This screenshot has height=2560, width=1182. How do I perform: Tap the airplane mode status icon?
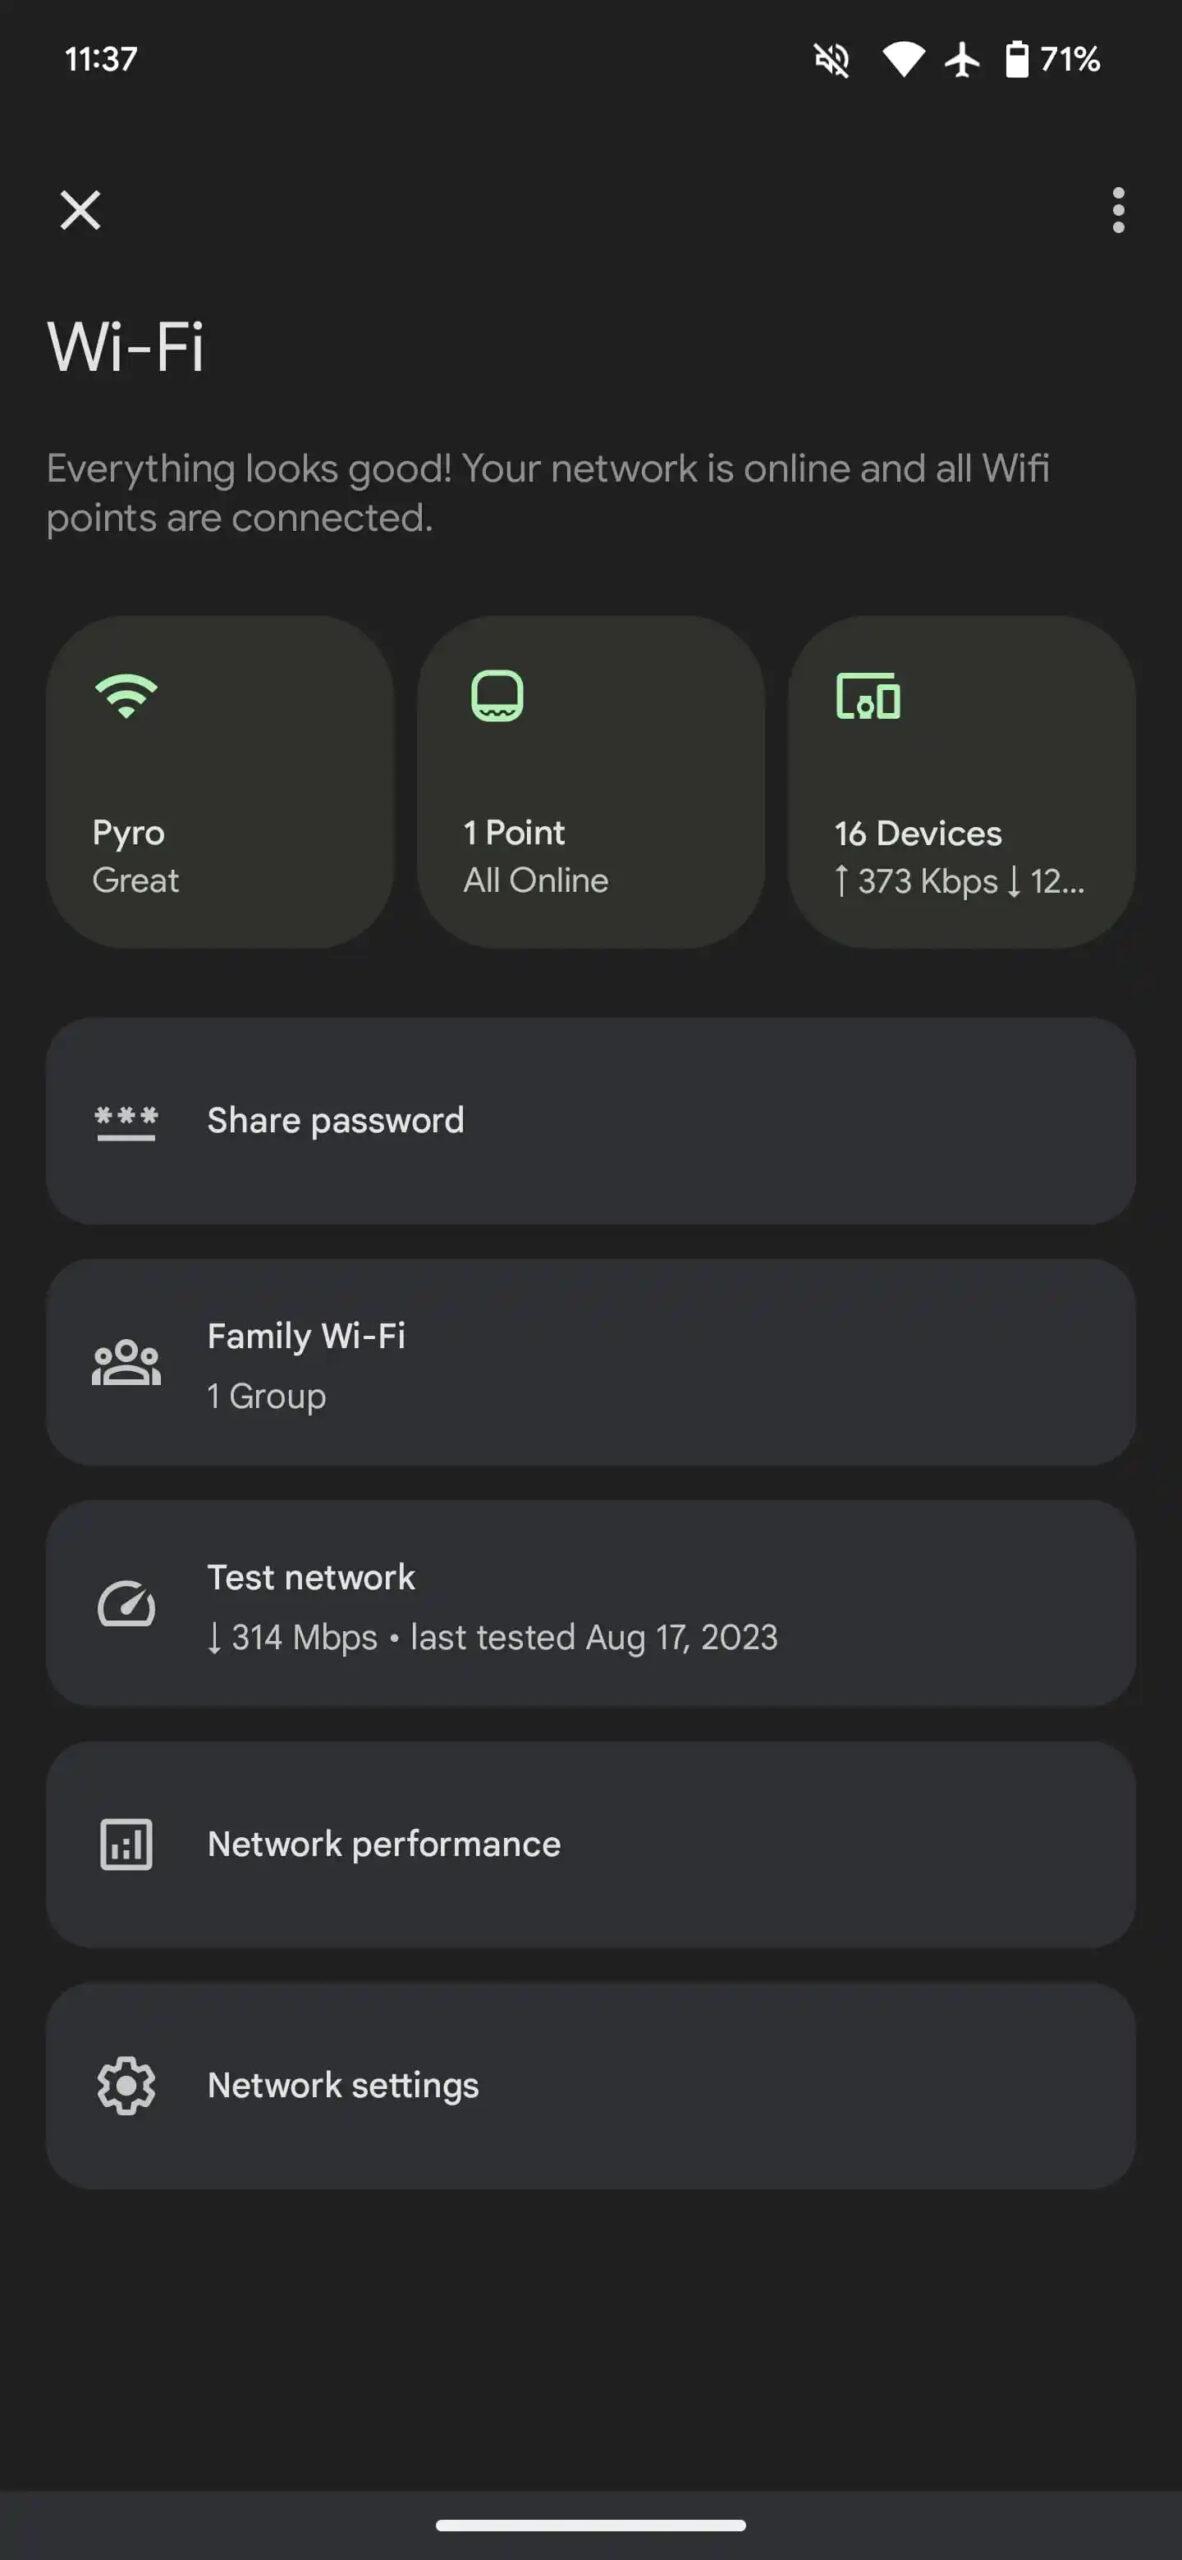(x=962, y=60)
